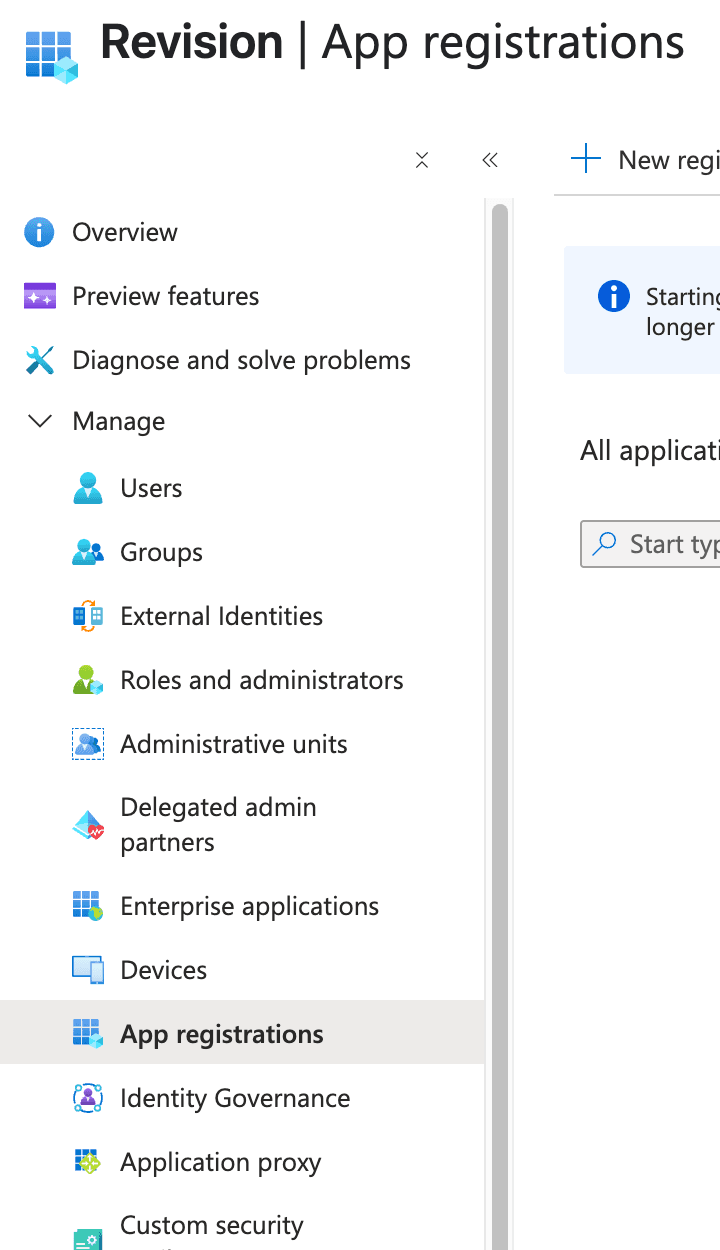This screenshot has height=1250, width=720.
Task: Click the Administrative units icon
Action: [88, 744]
